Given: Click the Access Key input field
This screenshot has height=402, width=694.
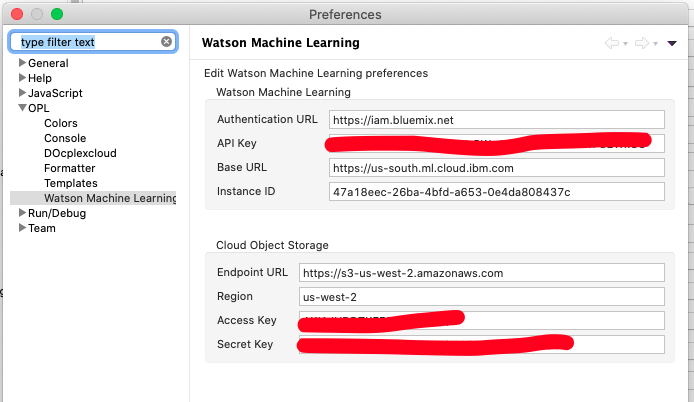Looking at the screenshot, I should click(x=482, y=321).
